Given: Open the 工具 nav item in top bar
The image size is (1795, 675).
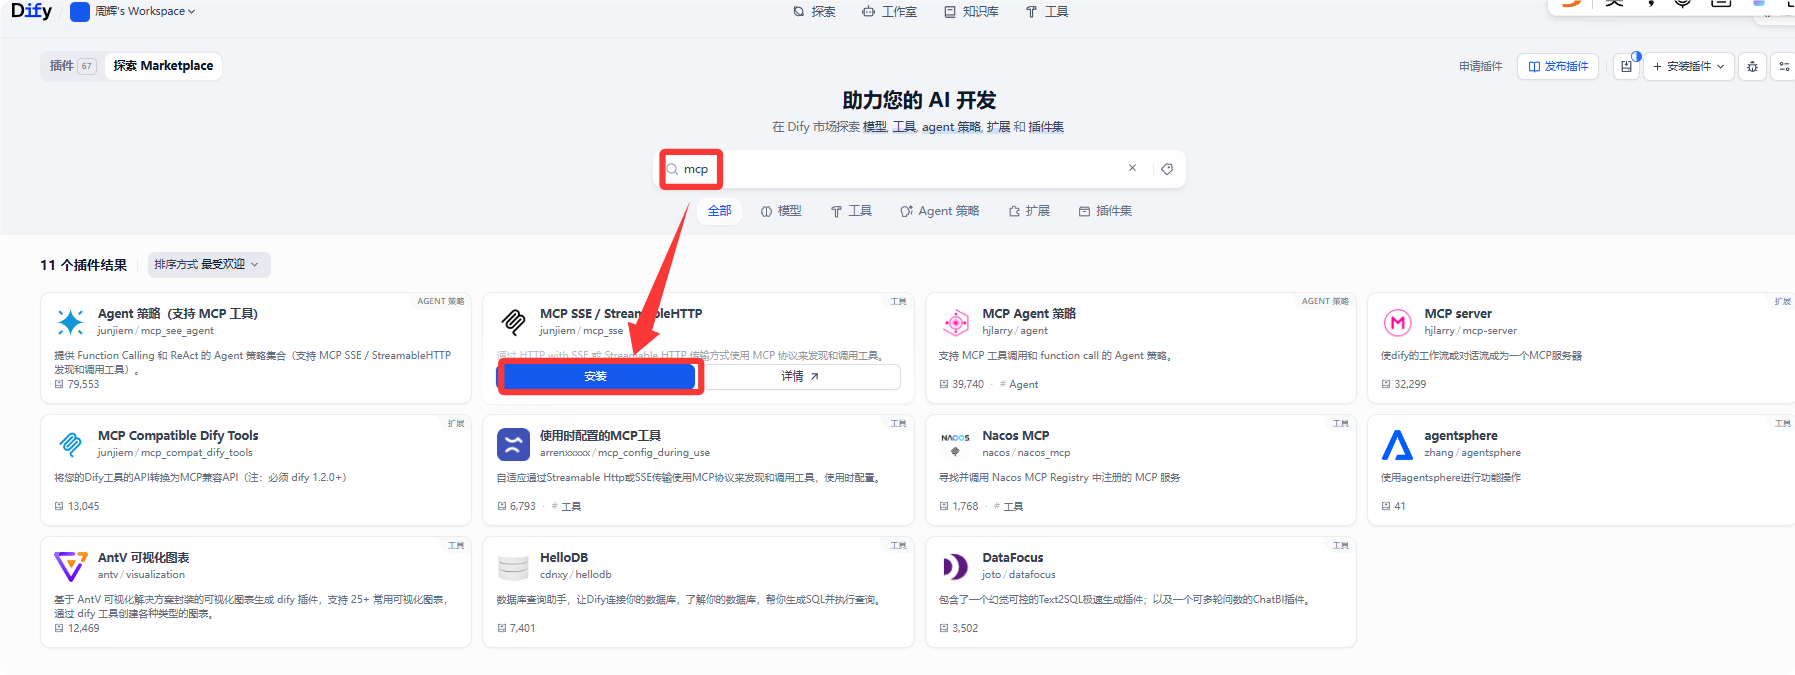Looking at the screenshot, I should pos(1047,12).
